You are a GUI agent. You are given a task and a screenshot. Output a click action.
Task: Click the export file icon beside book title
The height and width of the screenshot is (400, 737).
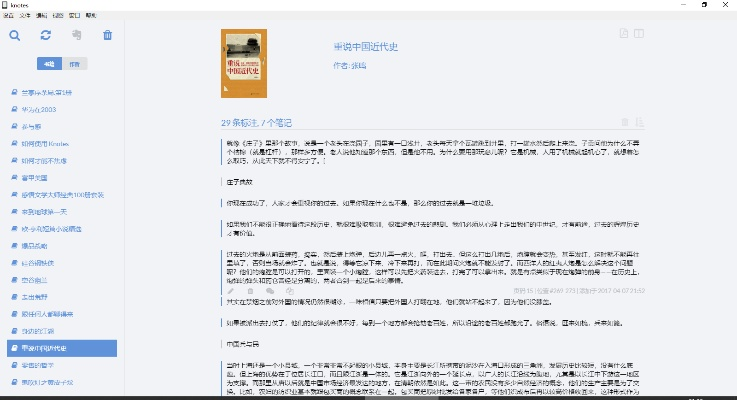[x=624, y=35]
